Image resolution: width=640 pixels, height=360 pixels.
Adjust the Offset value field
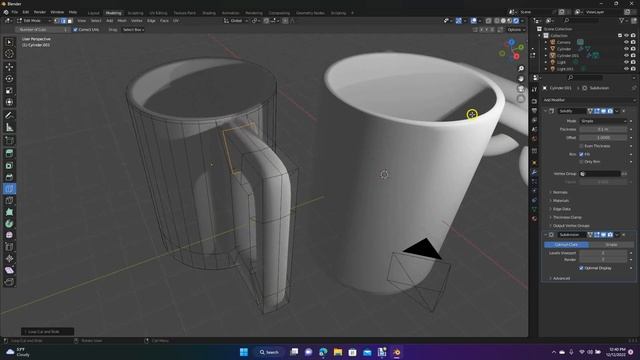pyautogui.click(x=603, y=138)
